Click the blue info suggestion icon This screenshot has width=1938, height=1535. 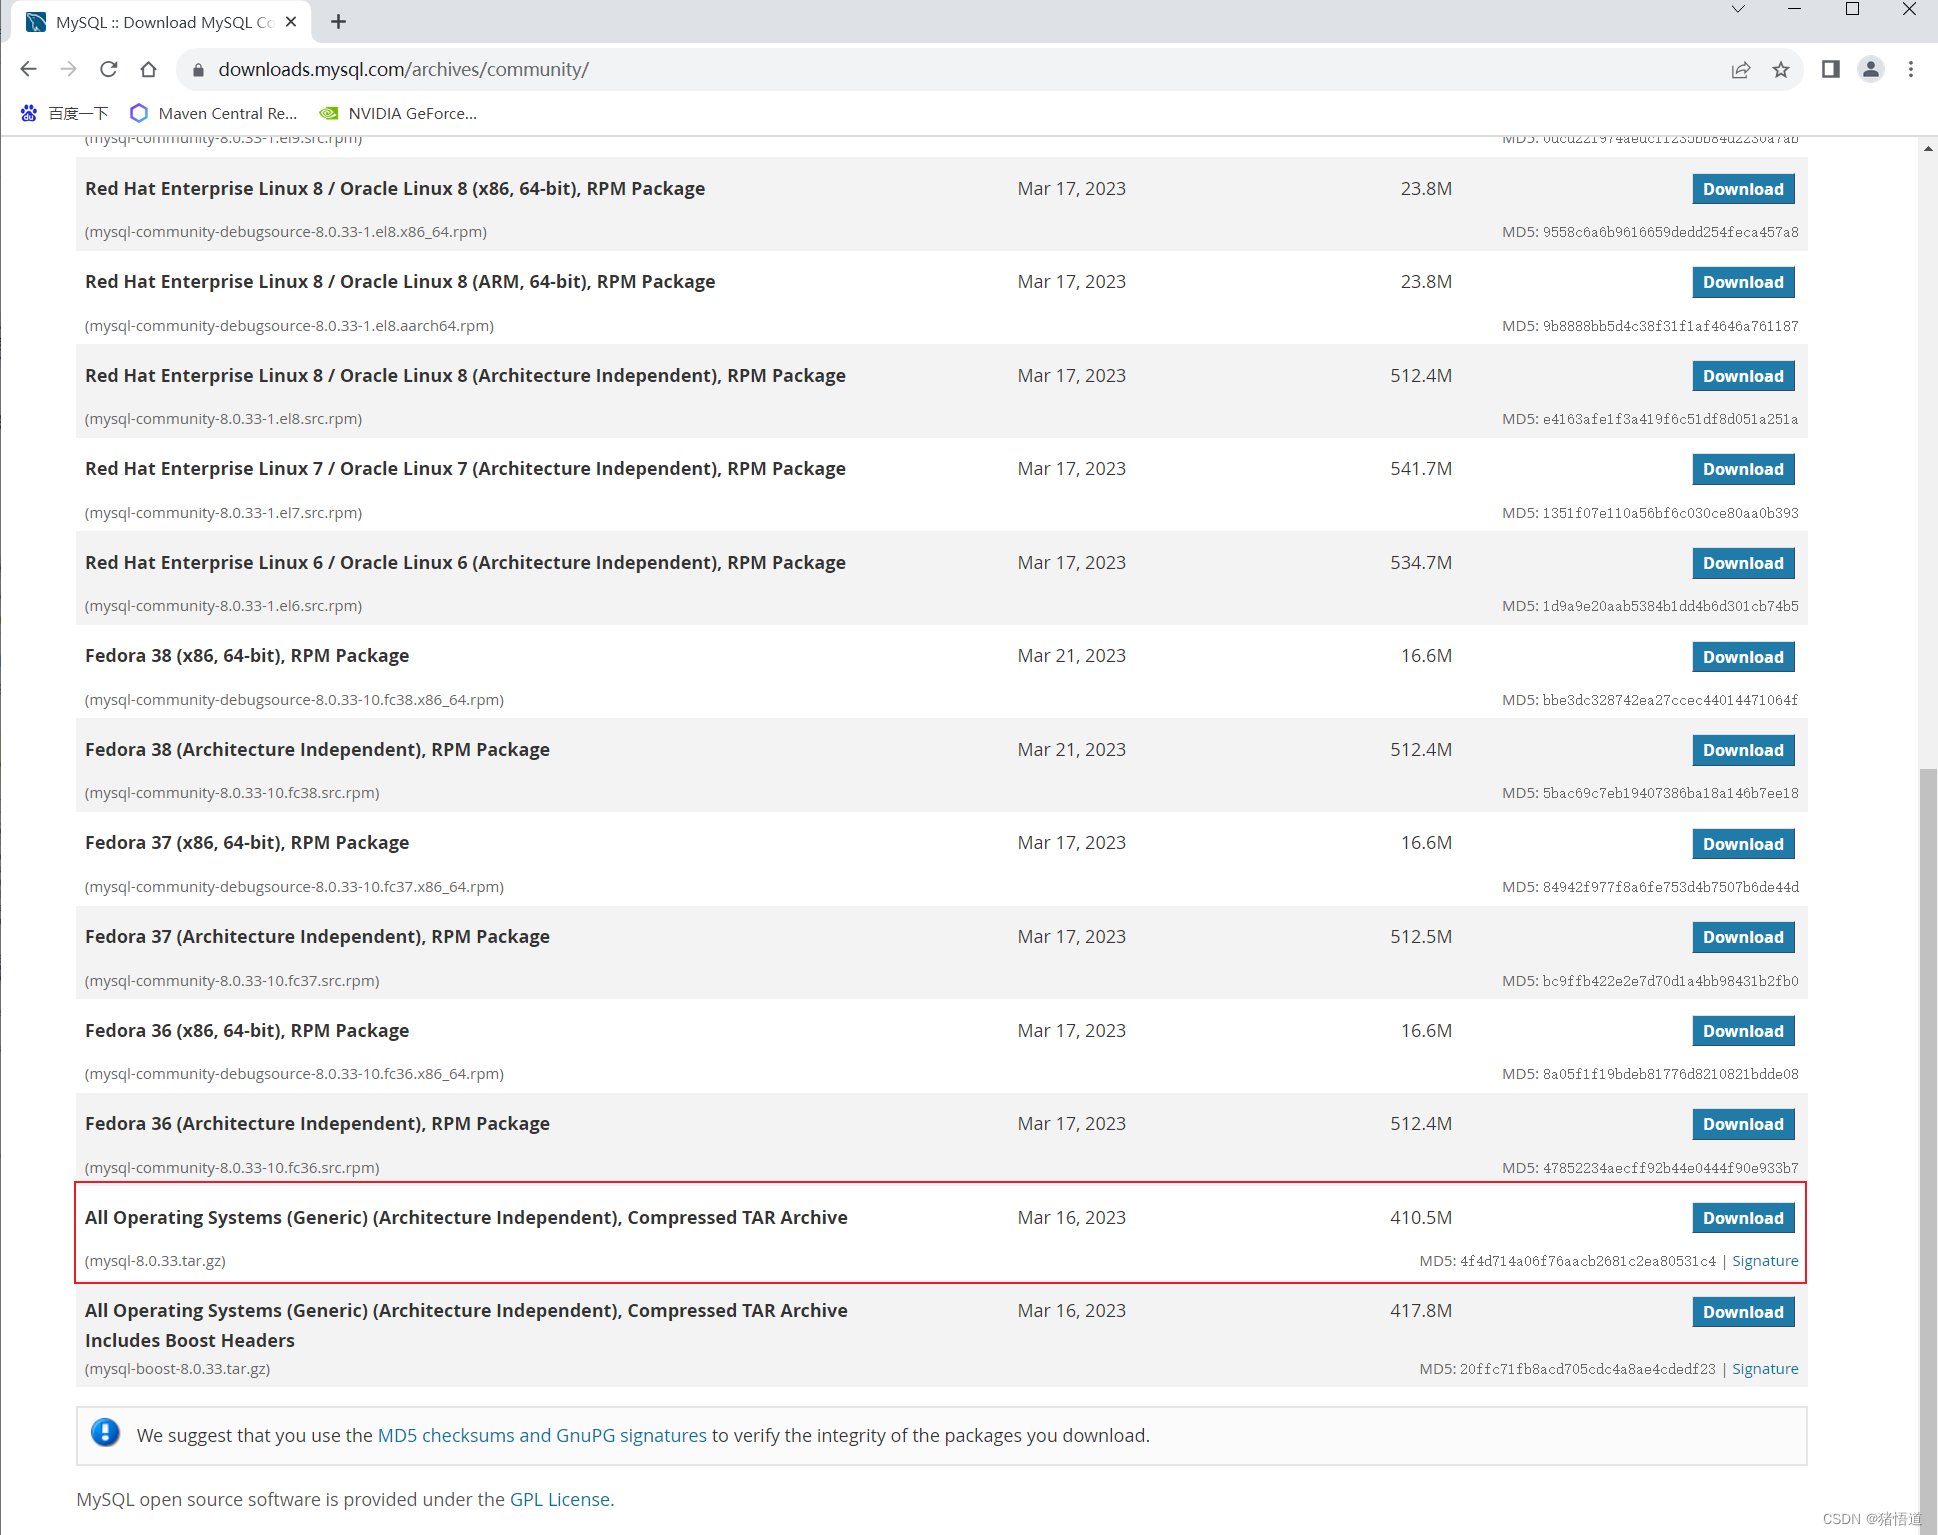(x=105, y=1433)
